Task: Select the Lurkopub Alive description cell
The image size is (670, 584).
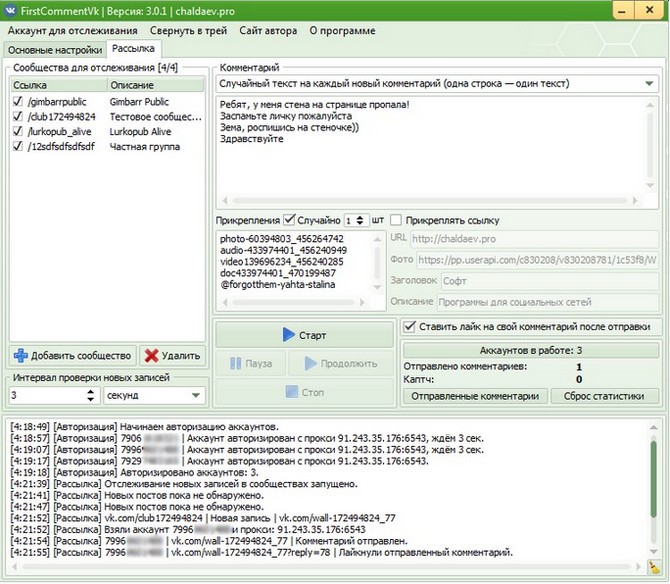Action: 140,132
